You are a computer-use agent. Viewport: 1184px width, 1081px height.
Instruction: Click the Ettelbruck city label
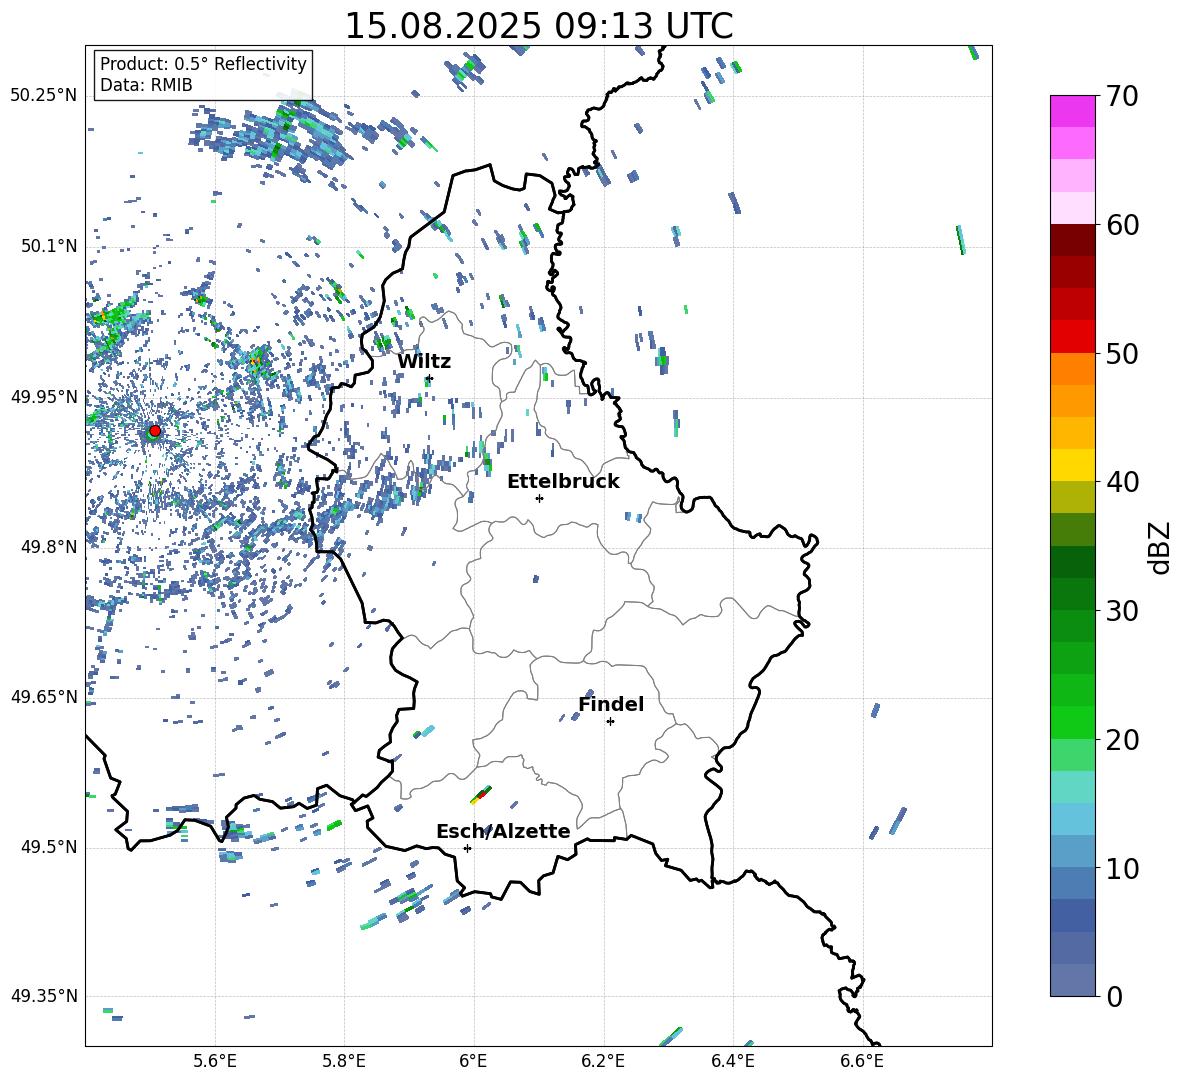click(563, 482)
